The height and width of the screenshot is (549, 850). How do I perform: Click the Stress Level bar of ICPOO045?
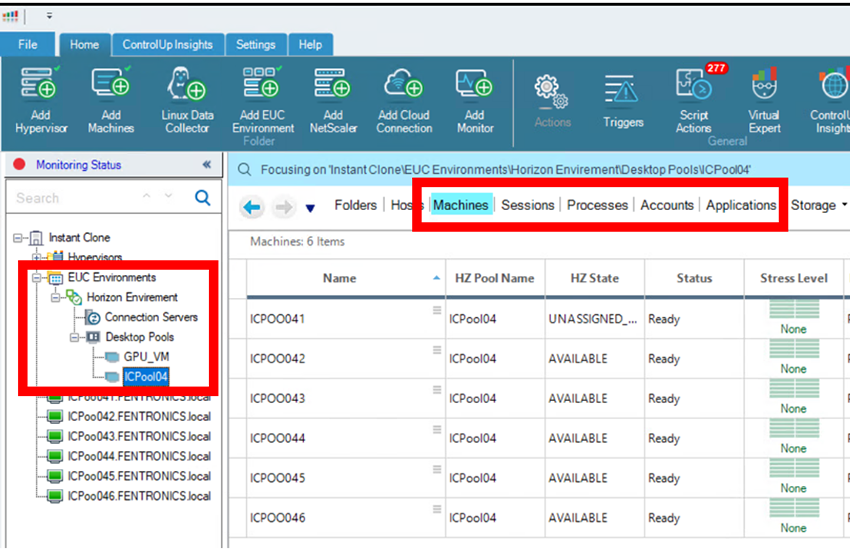pyautogui.click(x=794, y=468)
